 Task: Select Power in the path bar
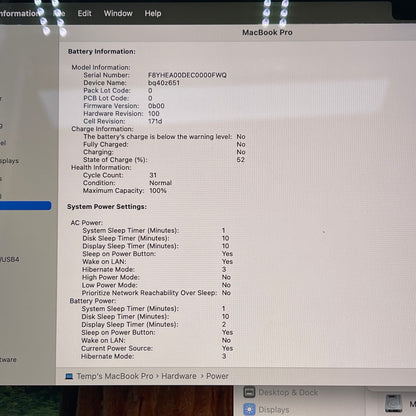[x=217, y=376]
